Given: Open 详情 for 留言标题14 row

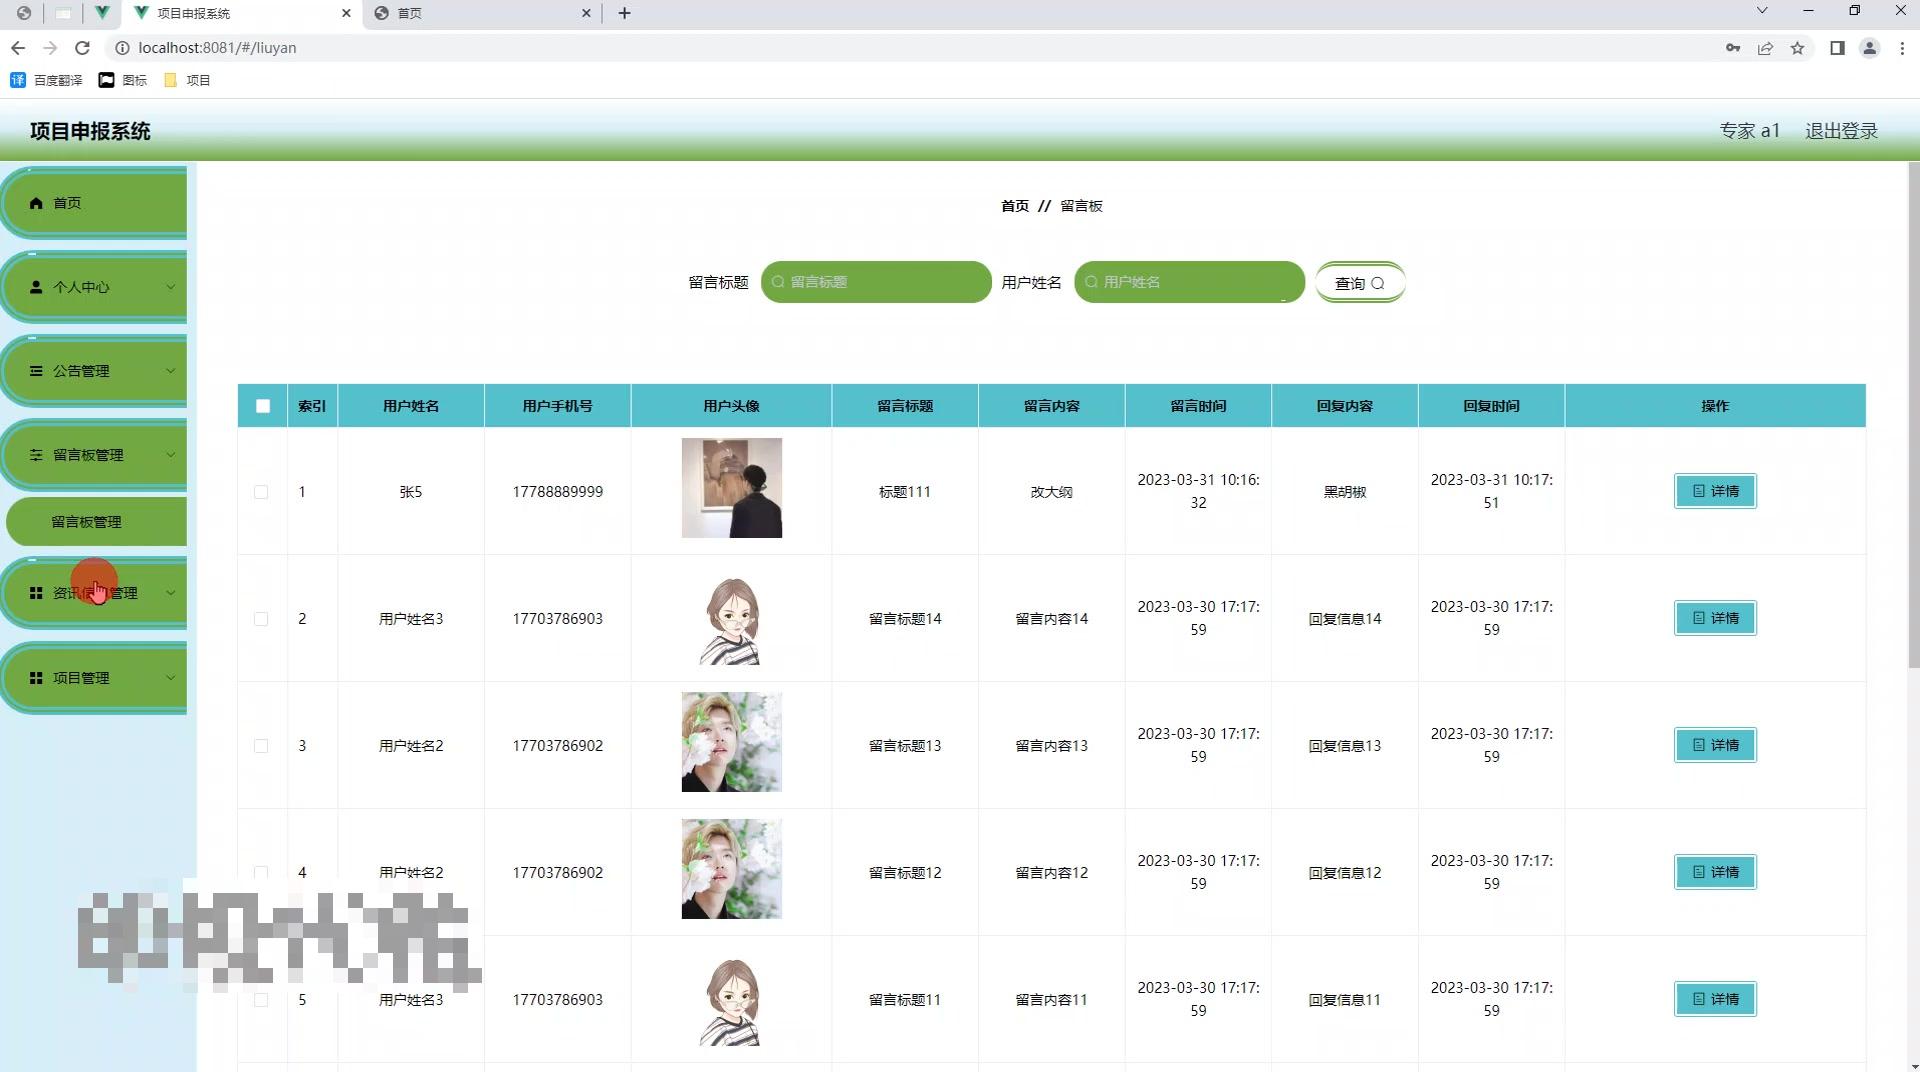Looking at the screenshot, I should pyautogui.click(x=1714, y=618).
